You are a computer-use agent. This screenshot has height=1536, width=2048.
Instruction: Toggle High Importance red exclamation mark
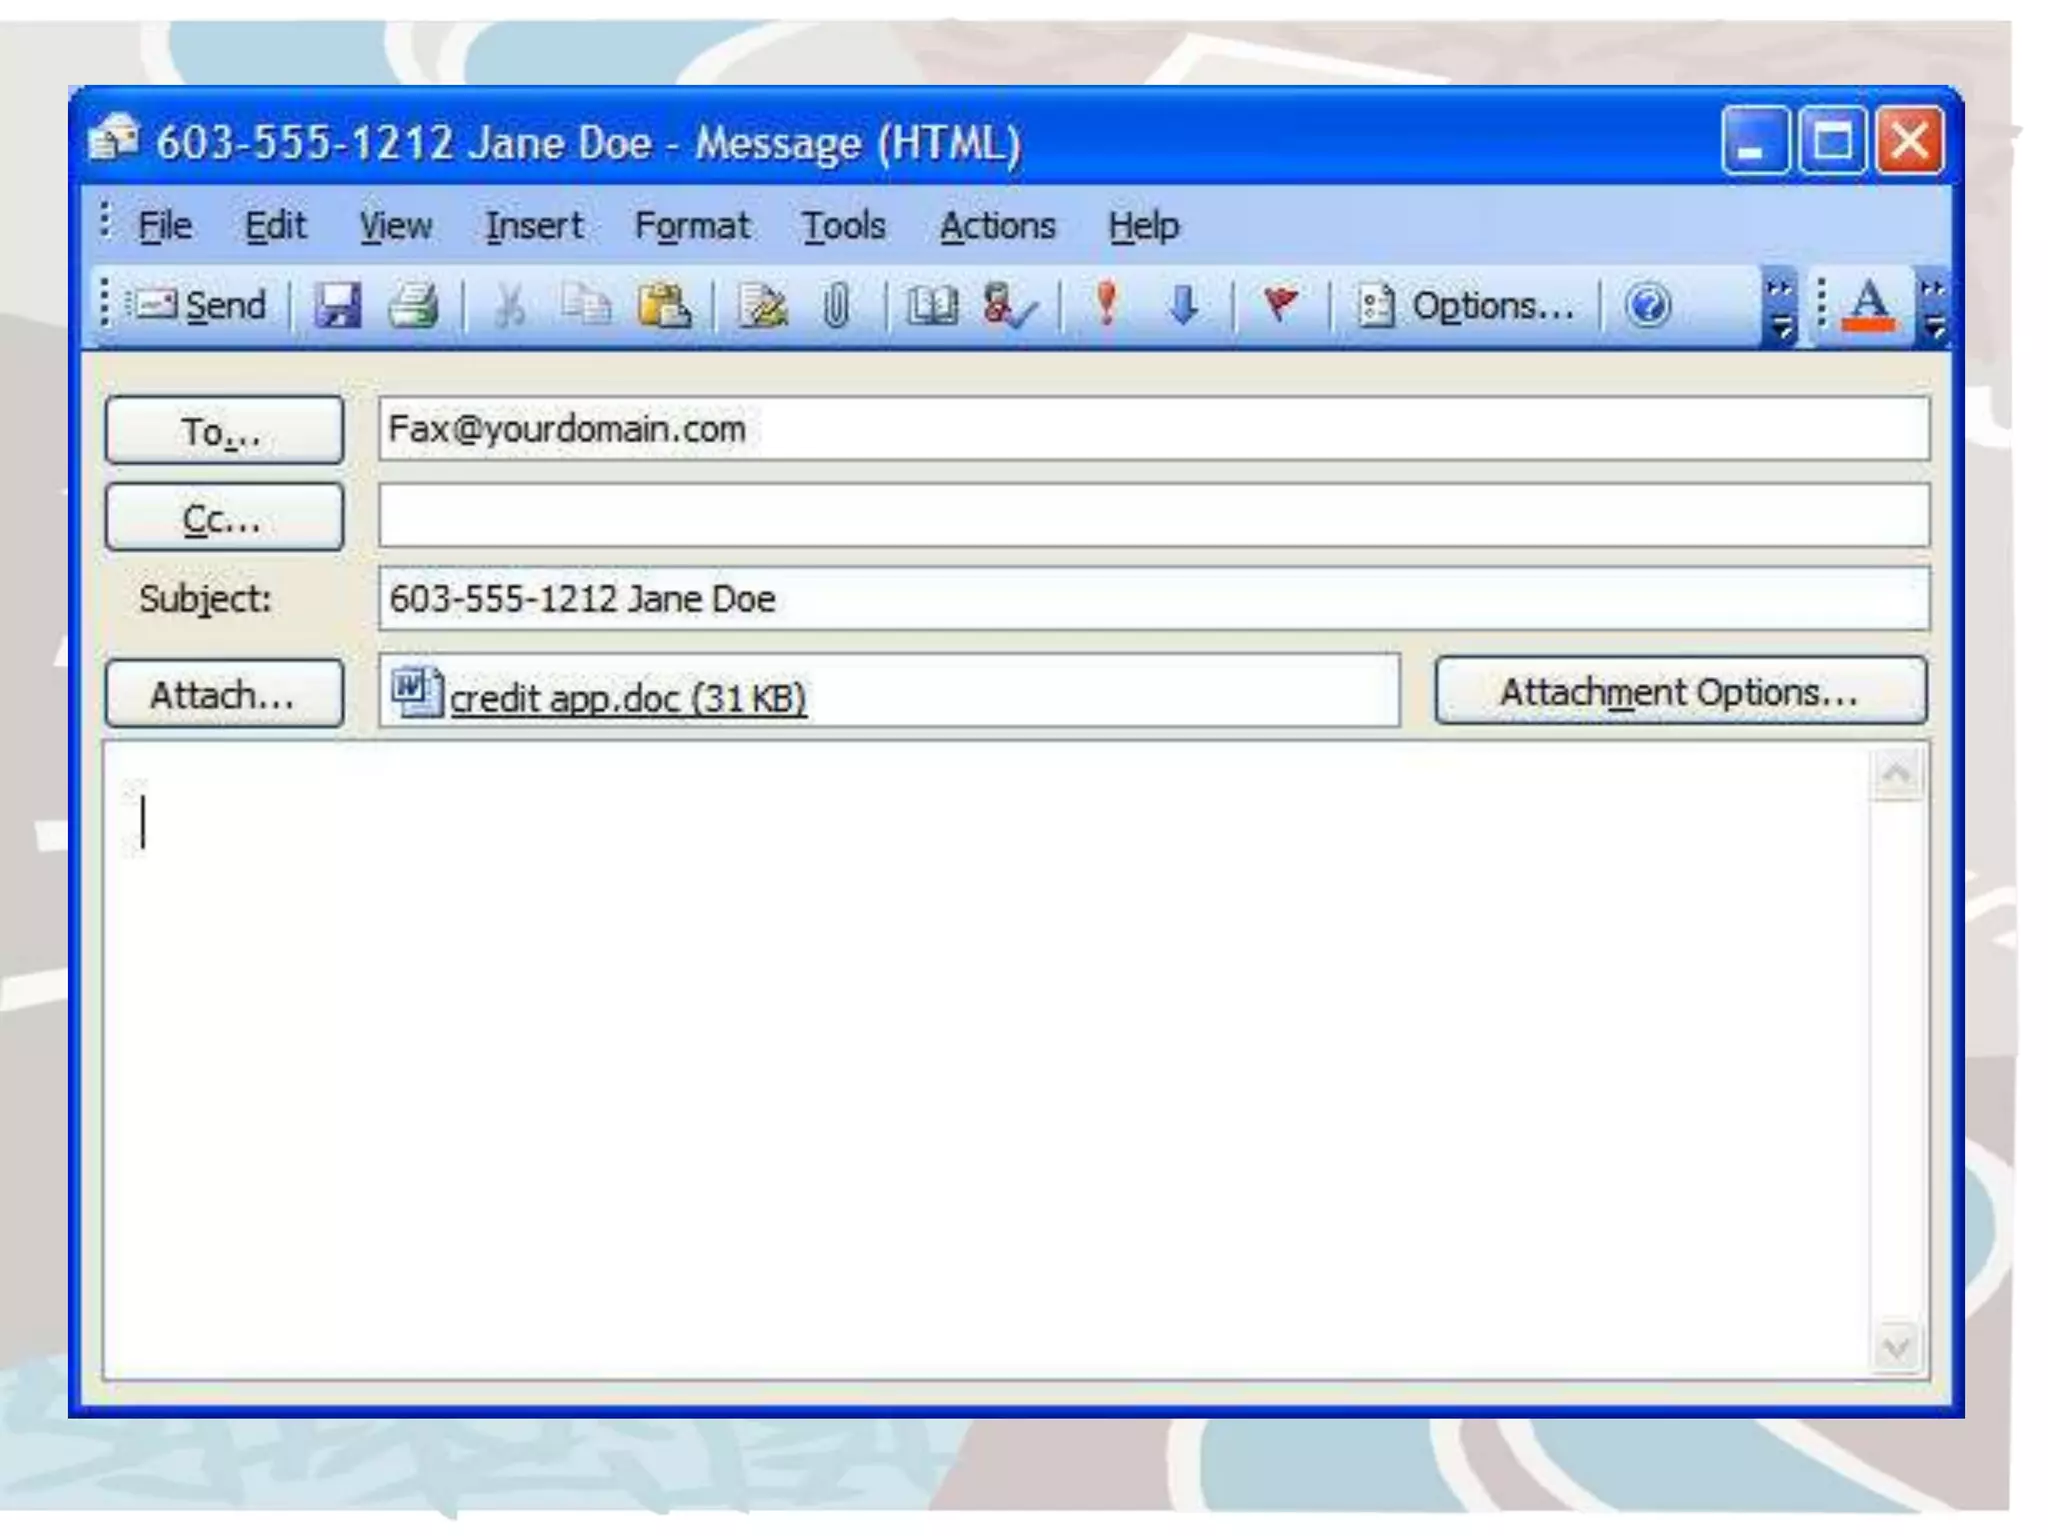[1106, 303]
